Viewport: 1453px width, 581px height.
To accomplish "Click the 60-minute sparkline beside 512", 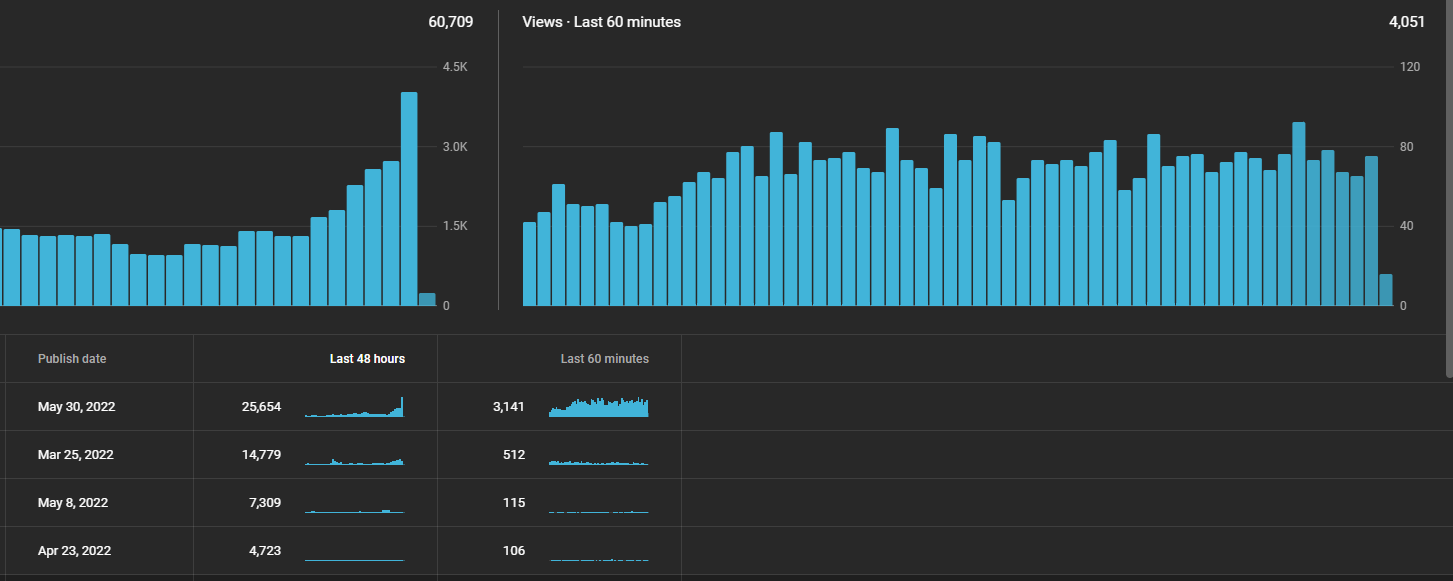I will click(x=599, y=462).
